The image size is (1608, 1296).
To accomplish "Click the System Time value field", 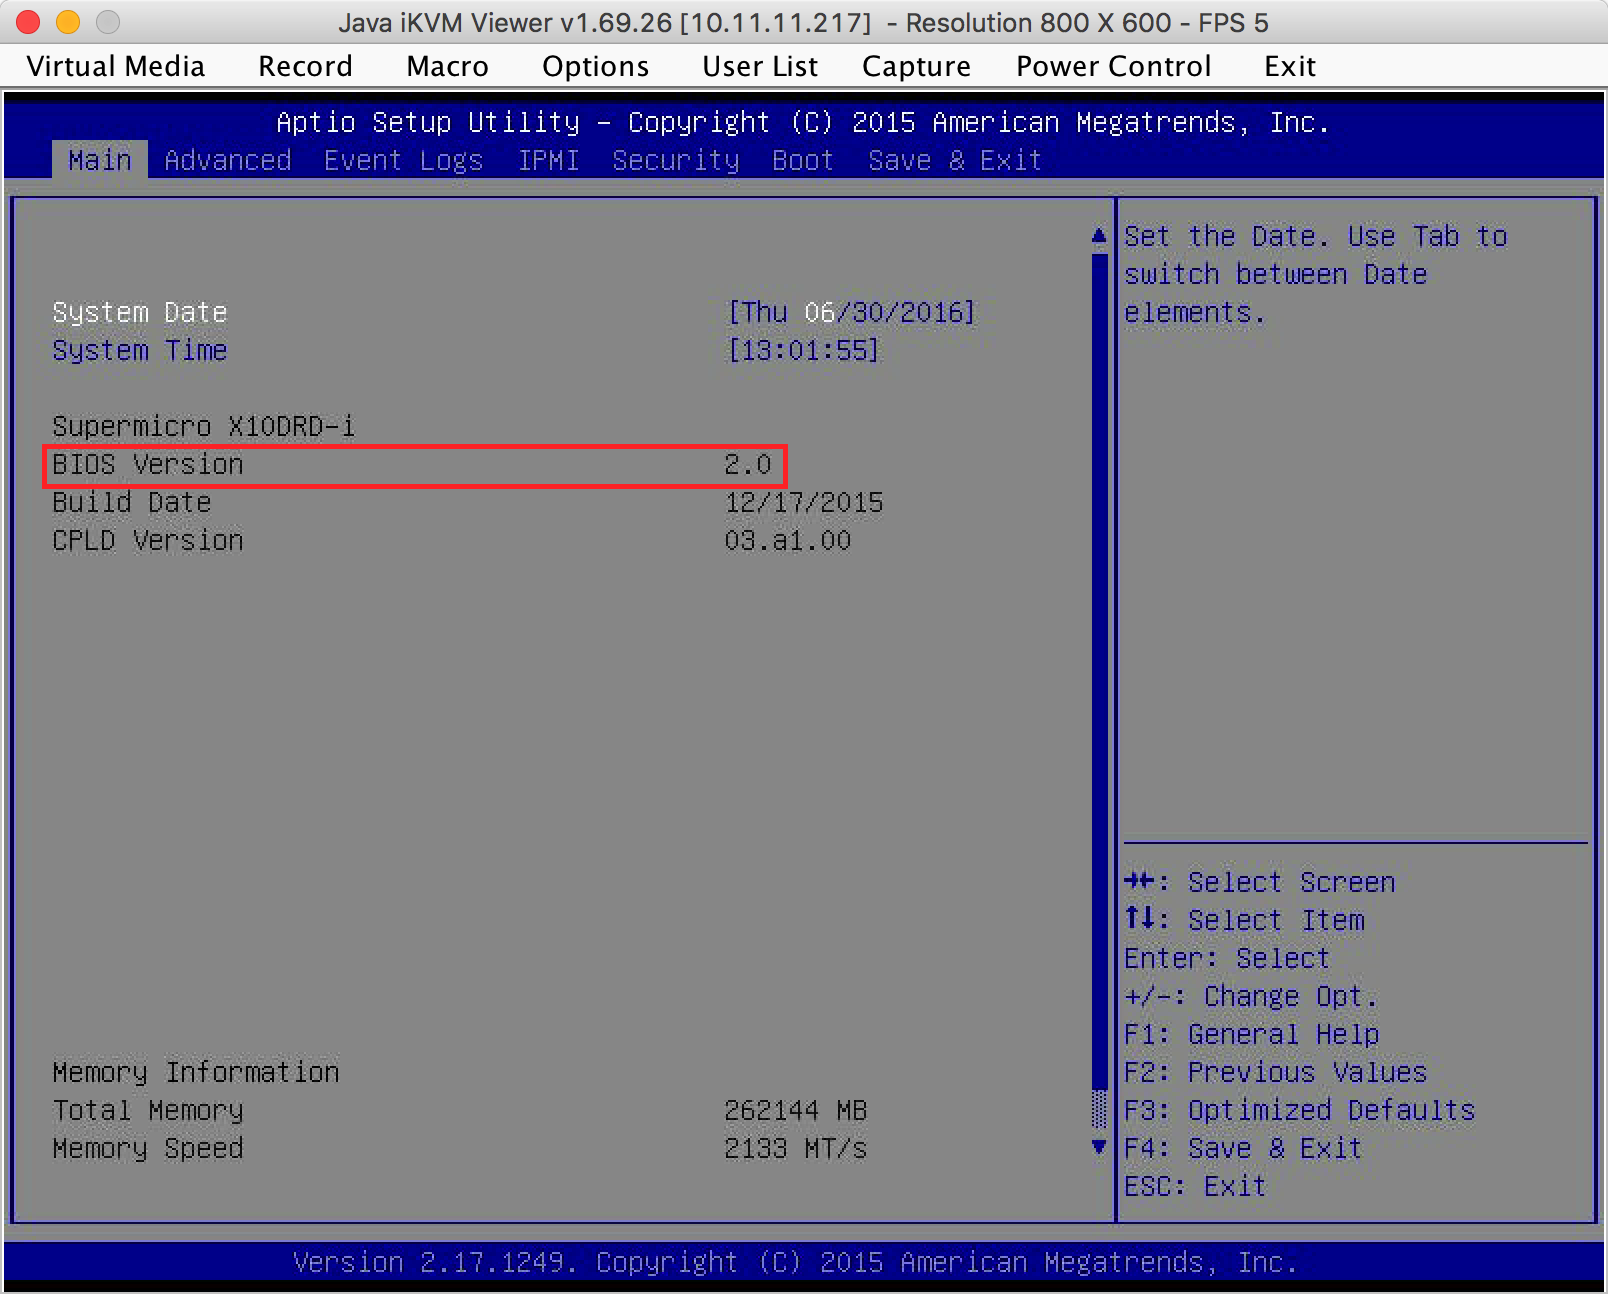I will tap(803, 350).
